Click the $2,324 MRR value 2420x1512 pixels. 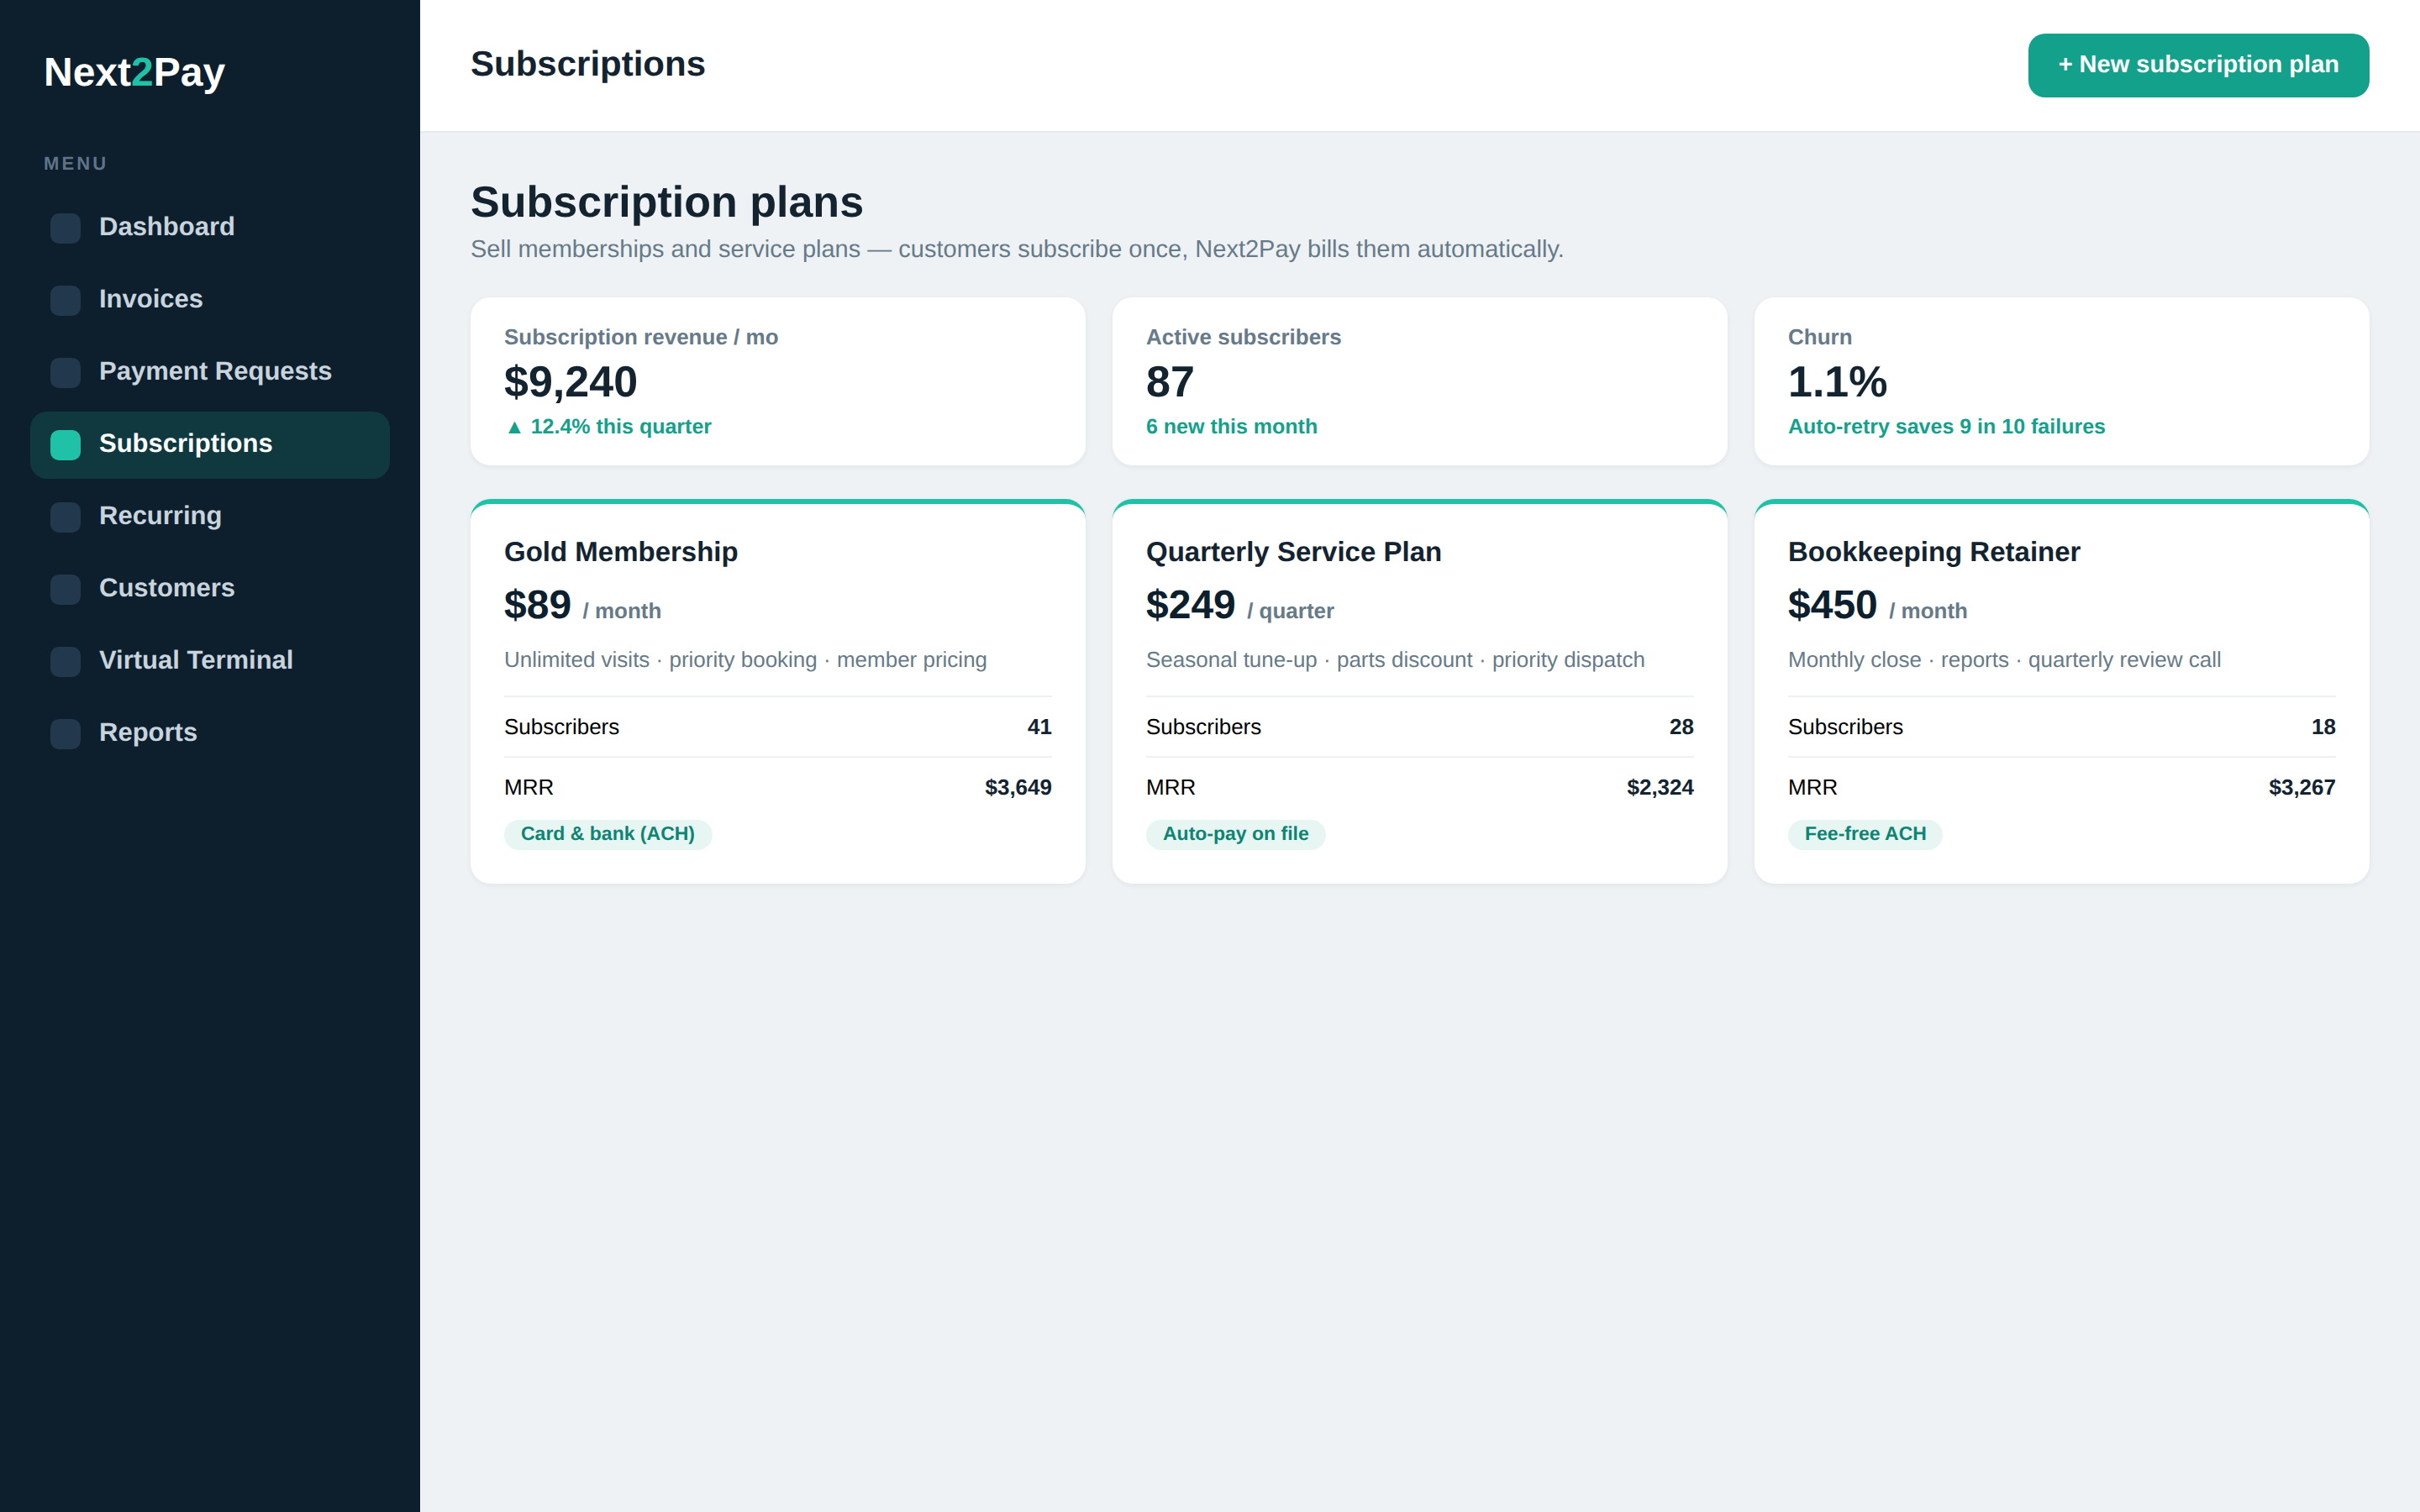pos(1660,788)
